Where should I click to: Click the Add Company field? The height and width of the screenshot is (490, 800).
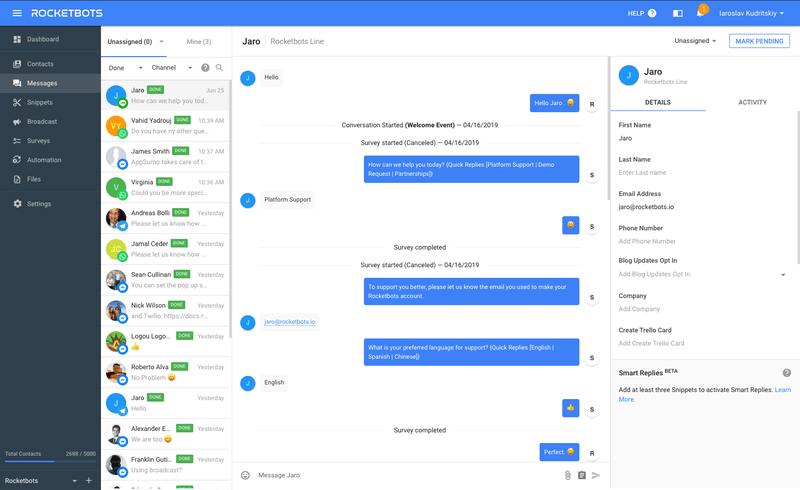pyautogui.click(x=702, y=309)
